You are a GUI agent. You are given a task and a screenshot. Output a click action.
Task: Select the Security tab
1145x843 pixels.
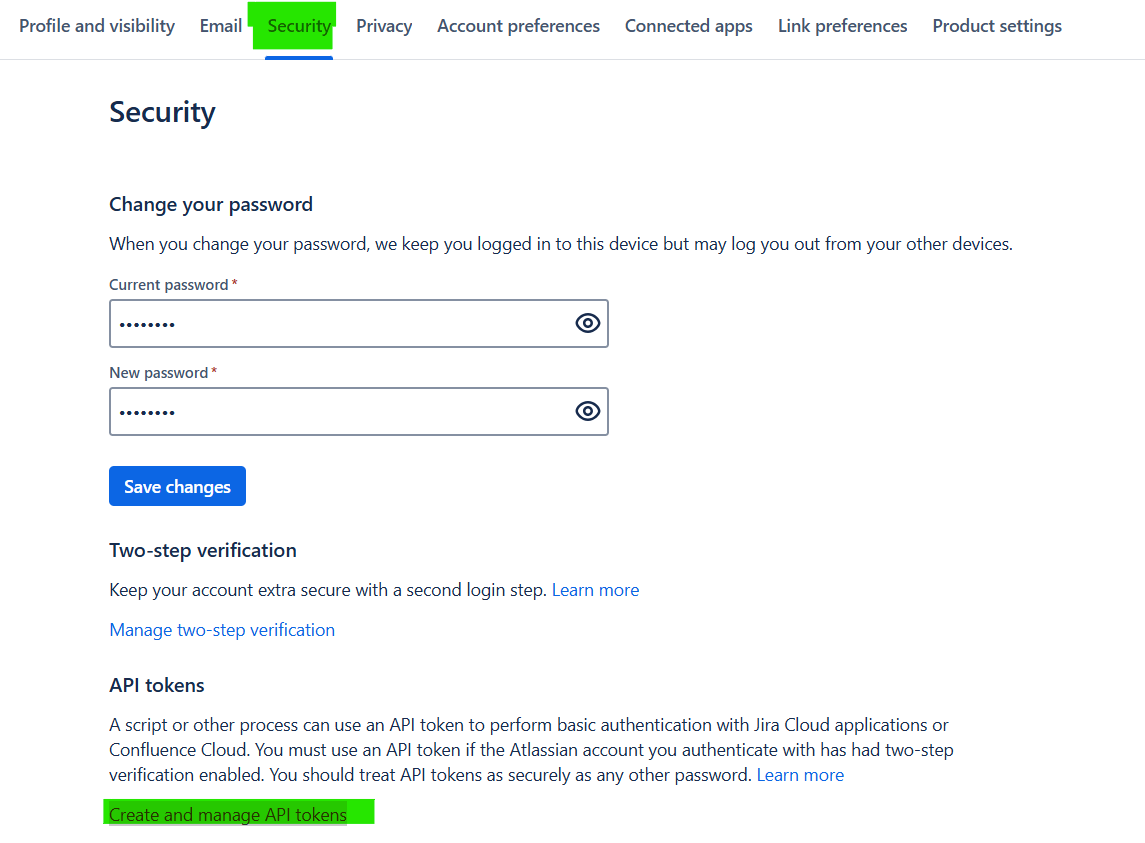pyautogui.click(x=299, y=26)
